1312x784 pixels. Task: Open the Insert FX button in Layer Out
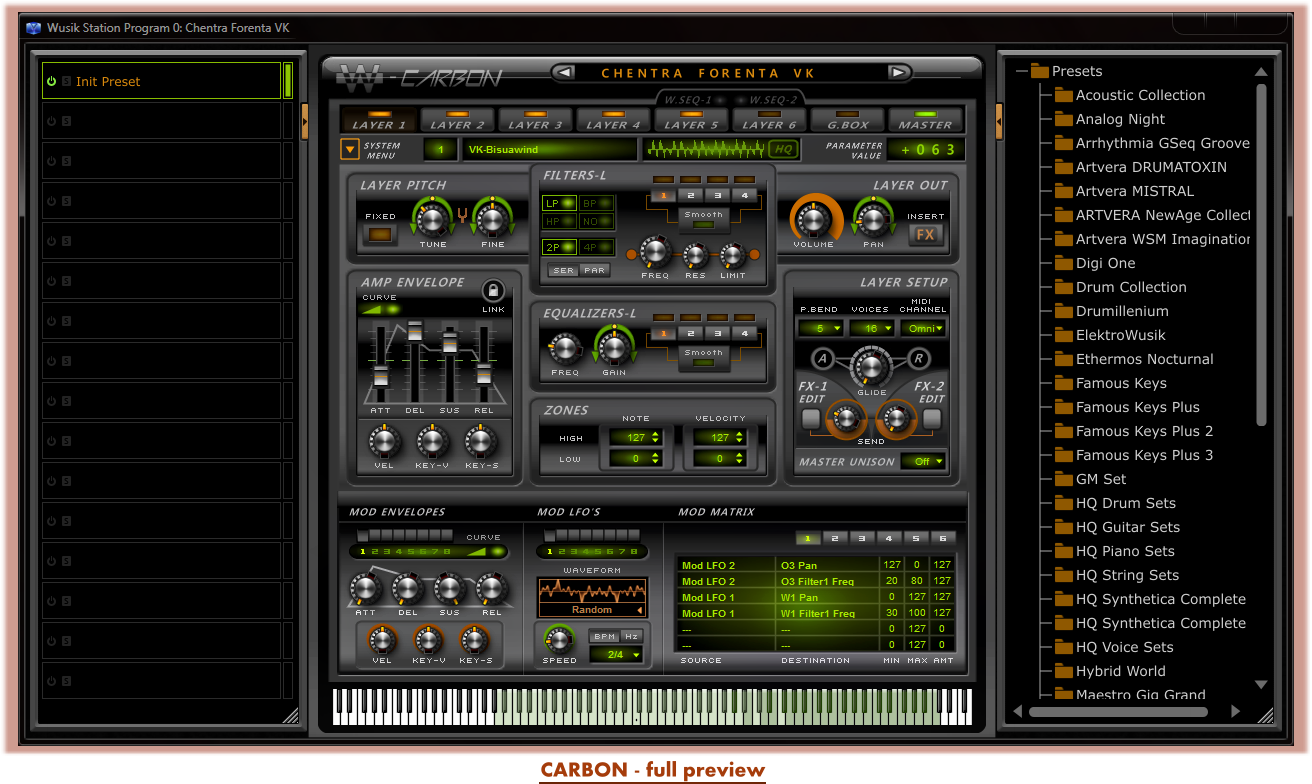[x=925, y=235]
